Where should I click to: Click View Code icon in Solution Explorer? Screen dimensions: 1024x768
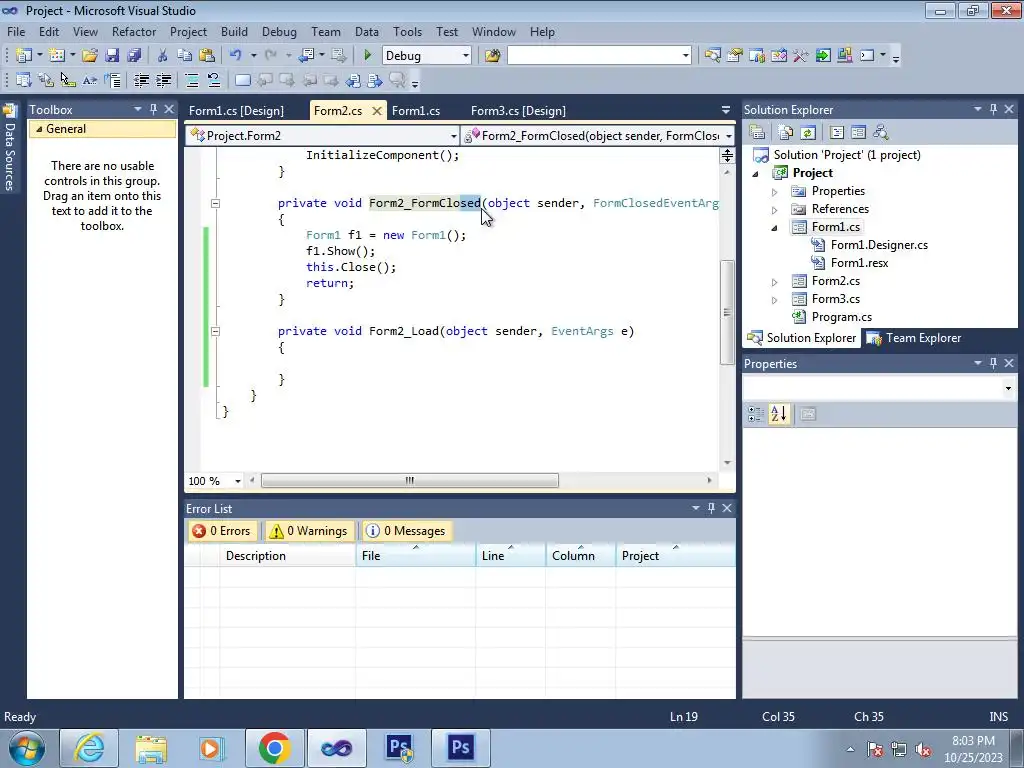point(837,133)
